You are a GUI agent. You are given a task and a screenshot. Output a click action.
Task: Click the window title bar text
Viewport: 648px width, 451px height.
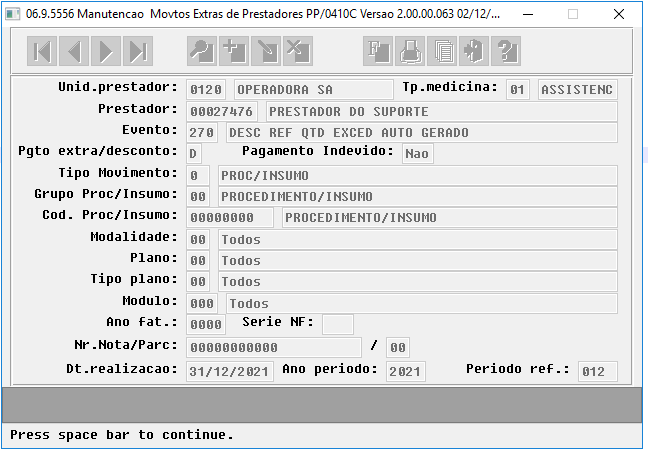tap(263, 14)
